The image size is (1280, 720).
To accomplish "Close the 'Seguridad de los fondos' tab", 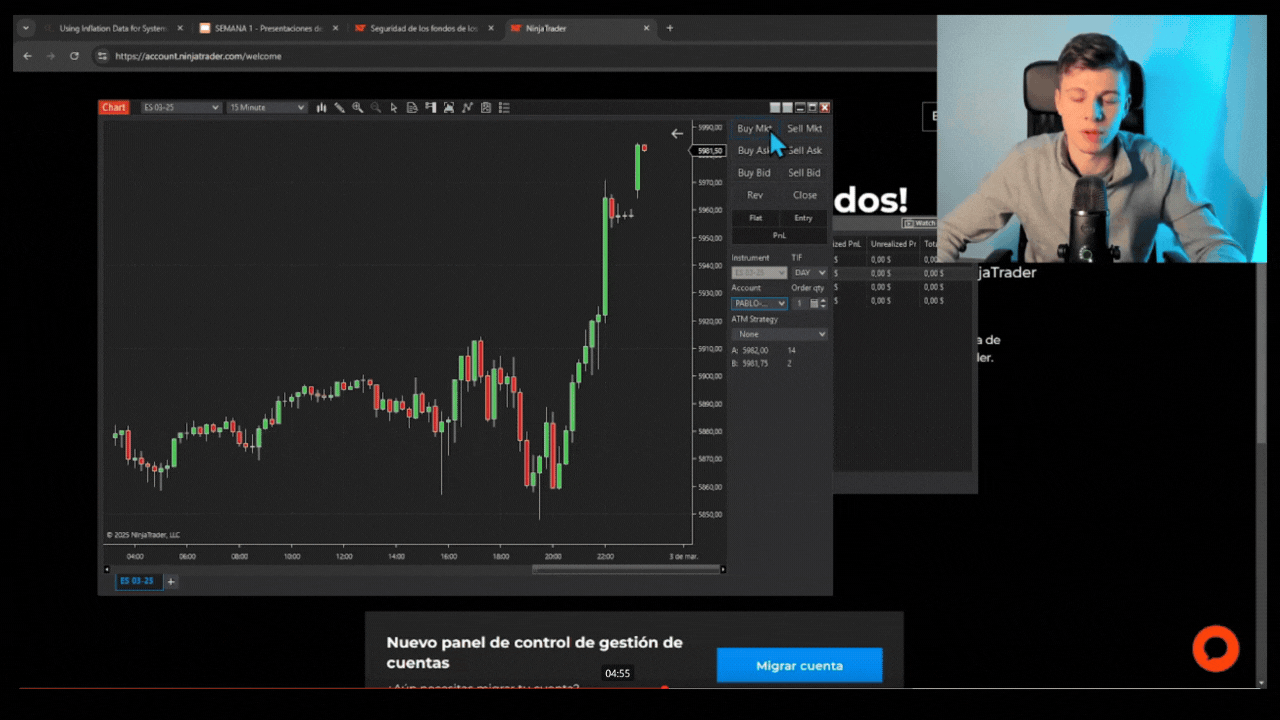I will (x=492, y=28).
